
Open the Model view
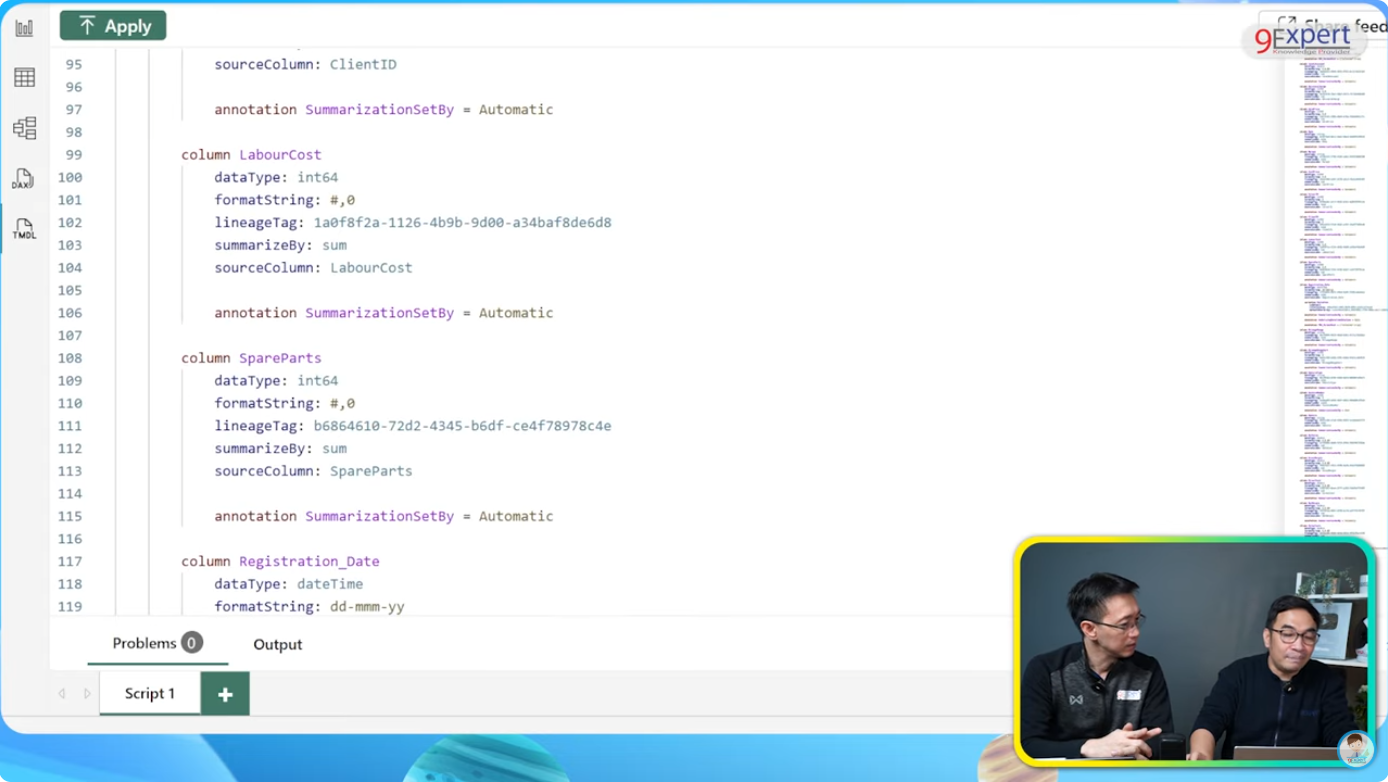click(x=24, y=128)
